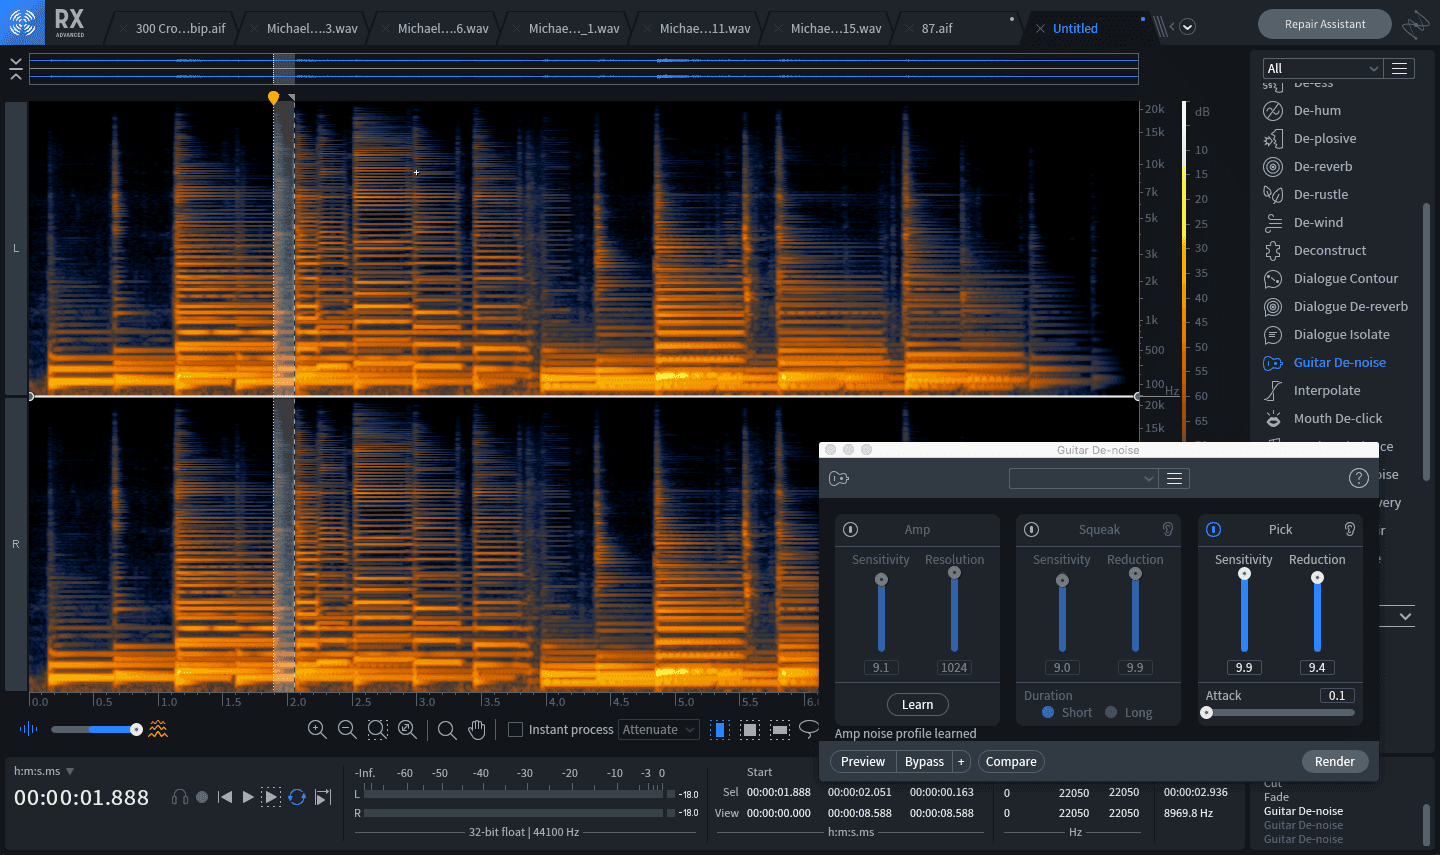This screenshot has height=855, width=1440.
Task: Click the zoom in magnifier icon
Action: point(317,730)
